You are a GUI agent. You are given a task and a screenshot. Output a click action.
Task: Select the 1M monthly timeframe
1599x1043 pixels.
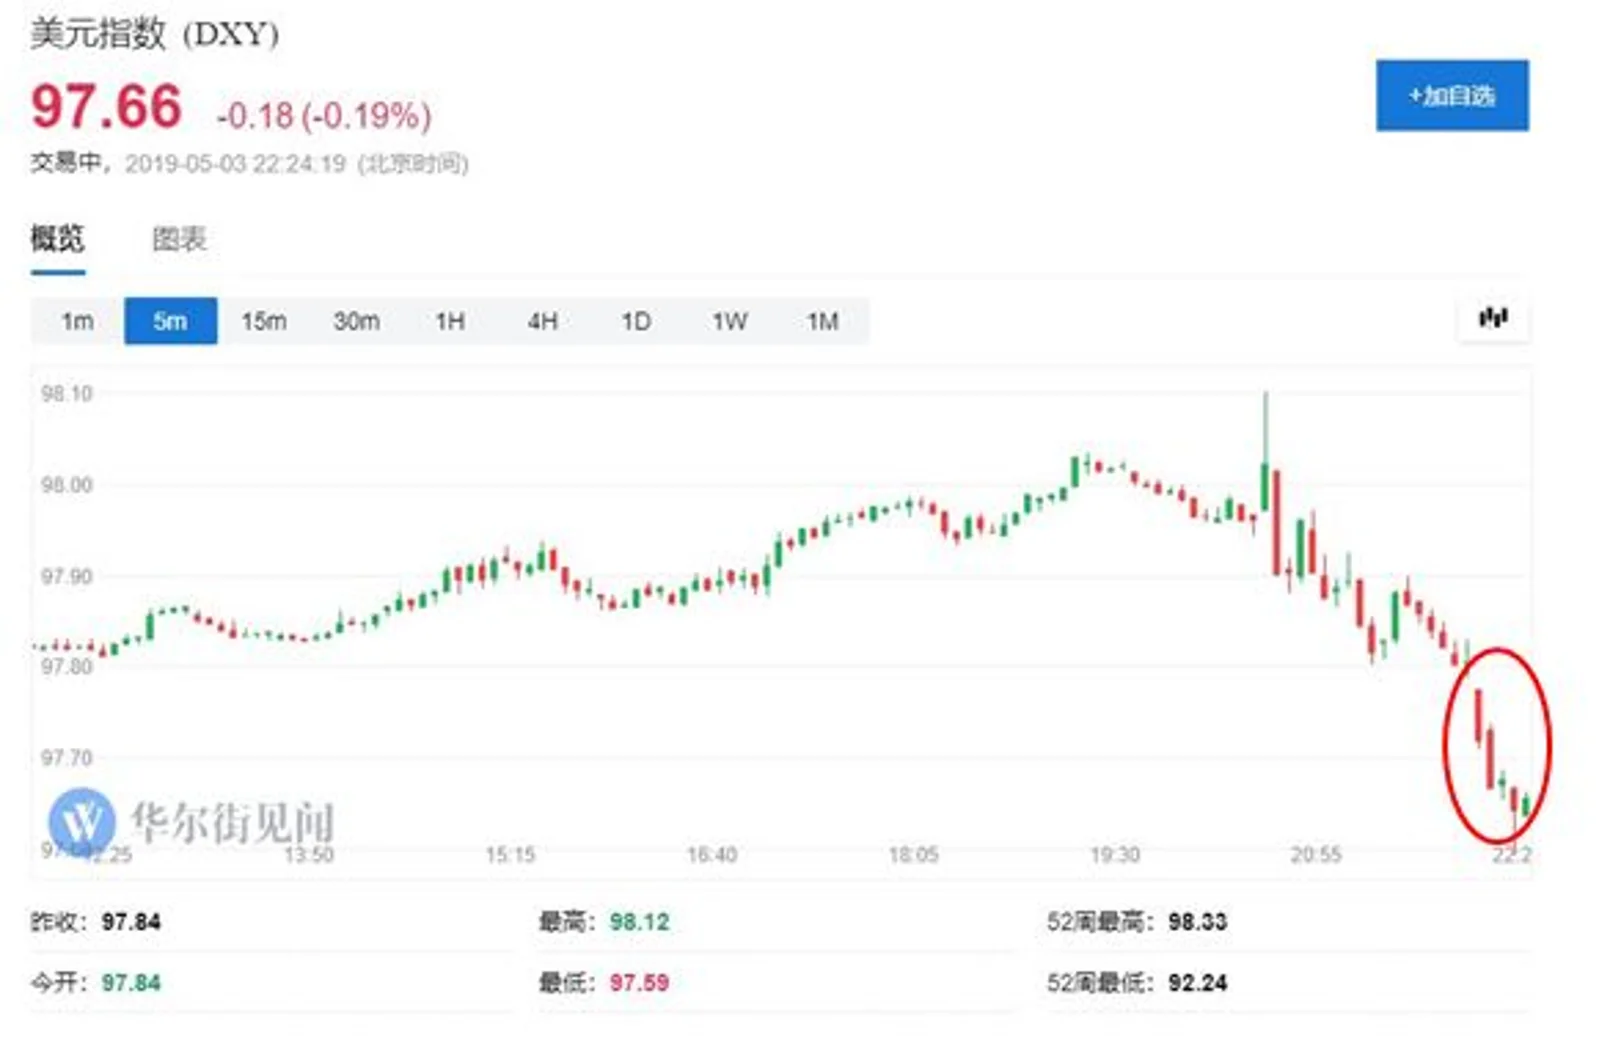pos(822,321)
